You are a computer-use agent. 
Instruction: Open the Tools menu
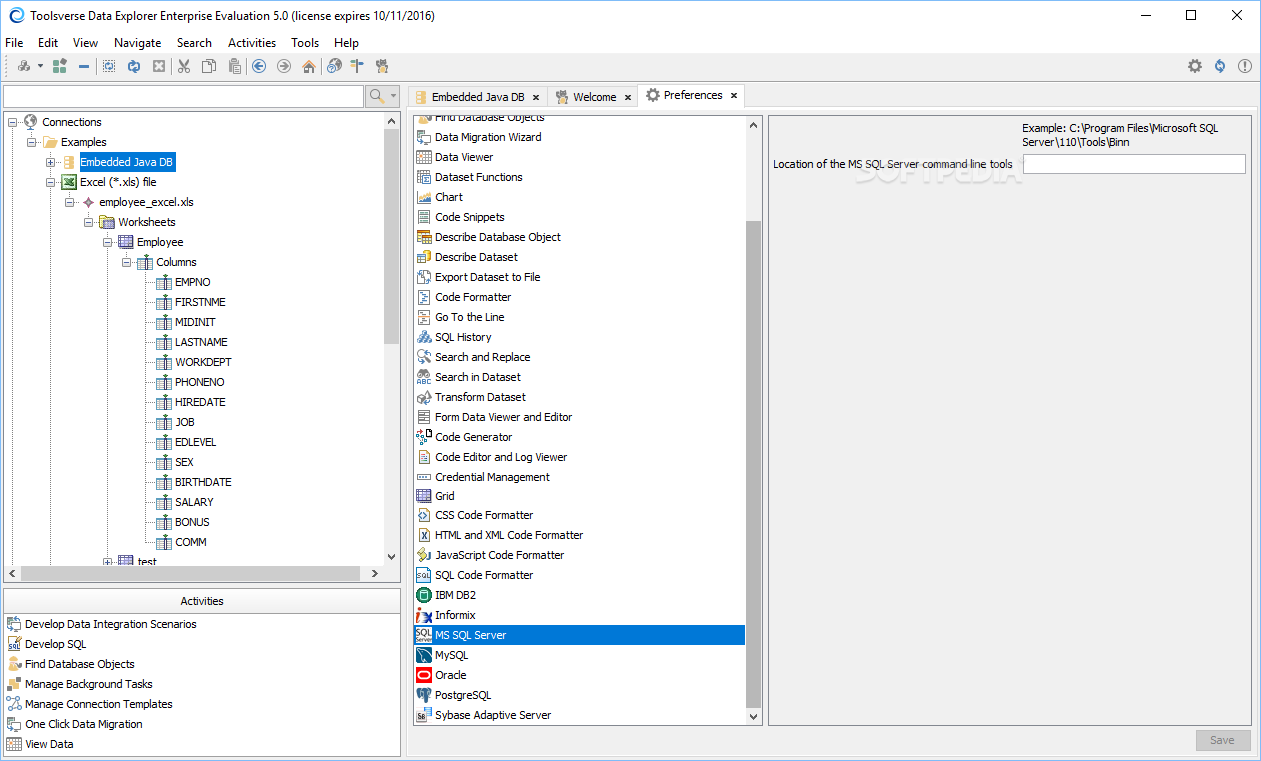tap(305, 43)
